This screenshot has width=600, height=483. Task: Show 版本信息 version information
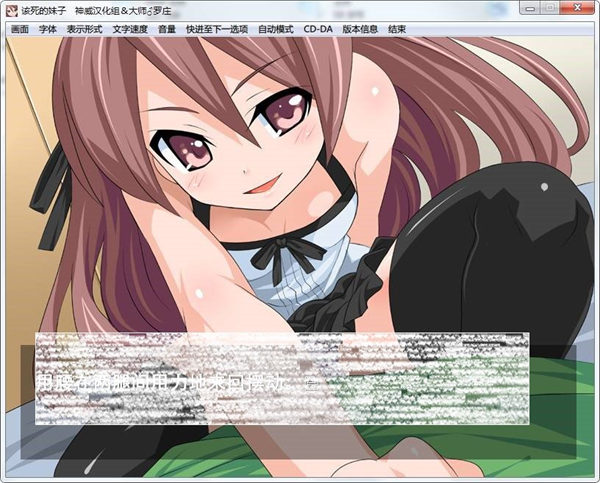360,29
